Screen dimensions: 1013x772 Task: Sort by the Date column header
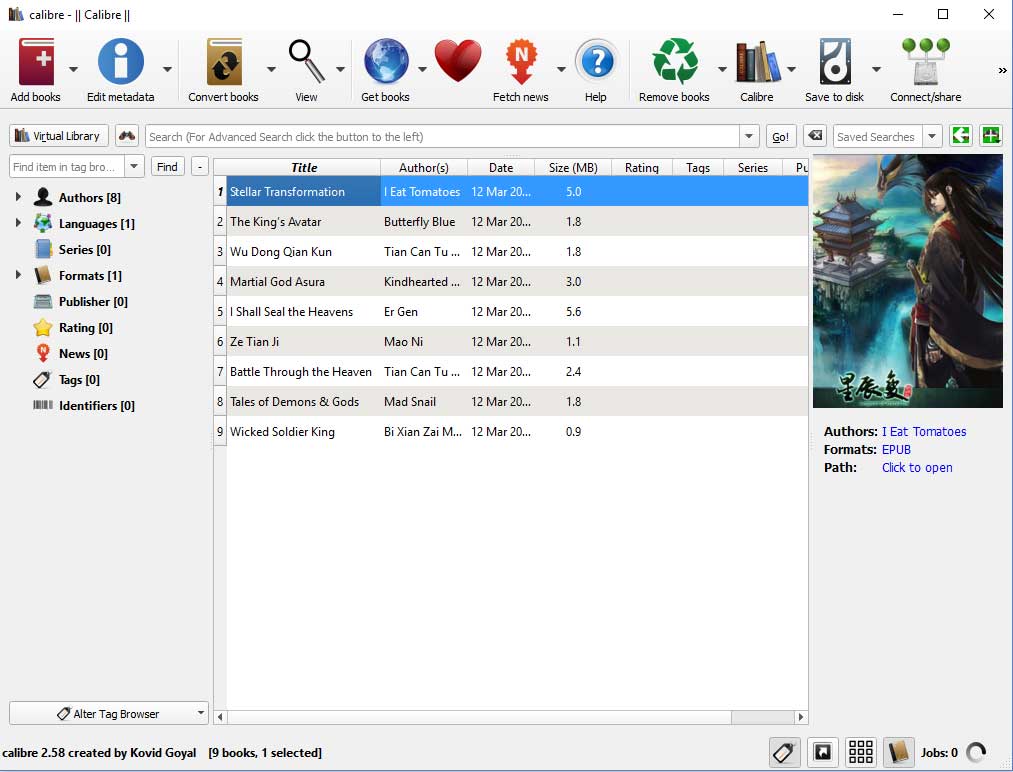click(501, 167)
